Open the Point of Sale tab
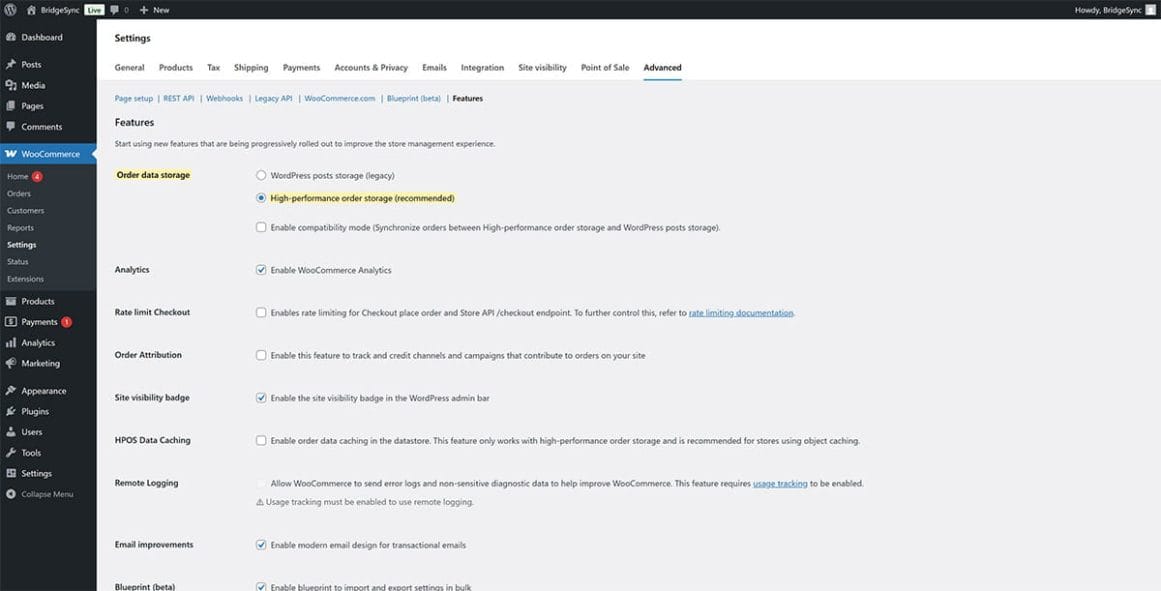1161x591 pixels. [604, 67]
